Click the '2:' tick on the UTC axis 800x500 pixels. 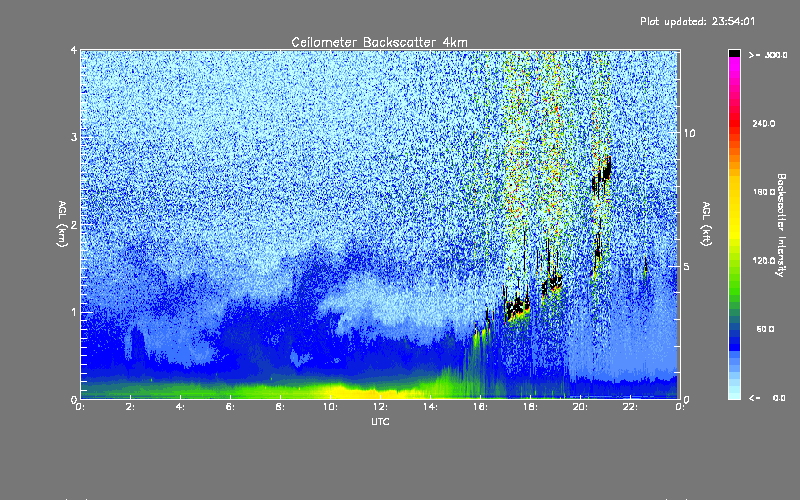130,407
